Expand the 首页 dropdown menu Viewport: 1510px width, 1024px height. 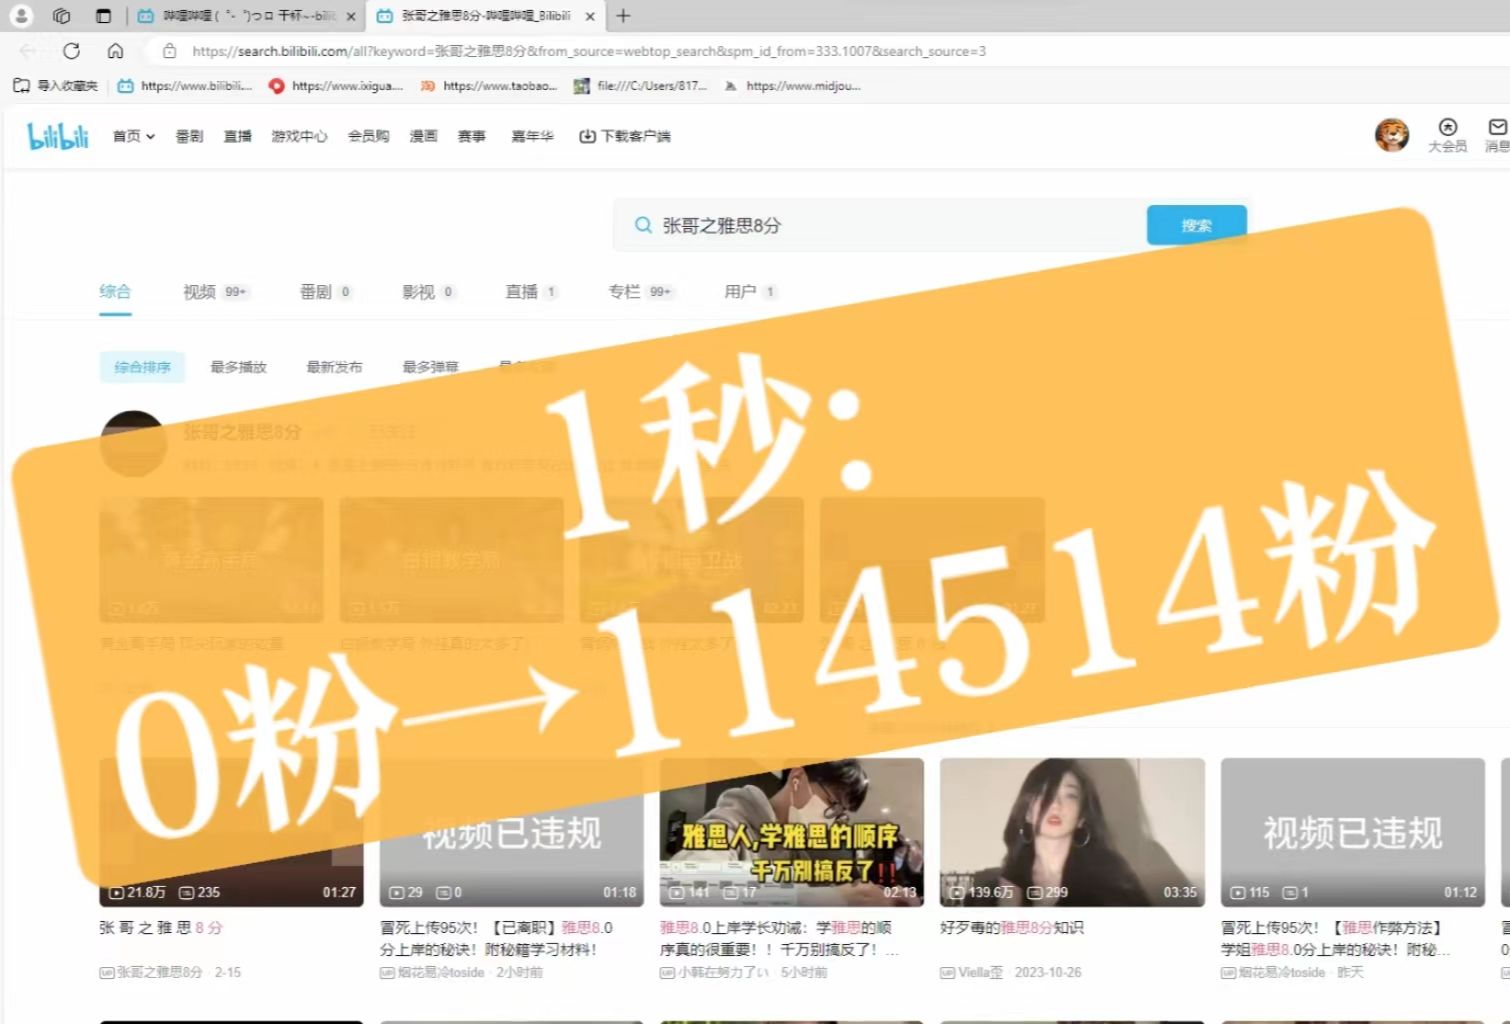click(134, 136)
